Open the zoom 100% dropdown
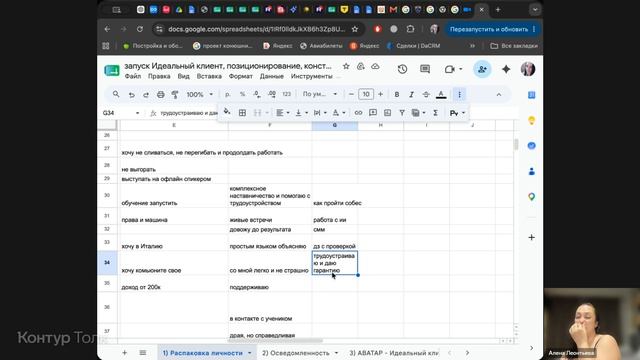640x360 pixels. [200, 94]
